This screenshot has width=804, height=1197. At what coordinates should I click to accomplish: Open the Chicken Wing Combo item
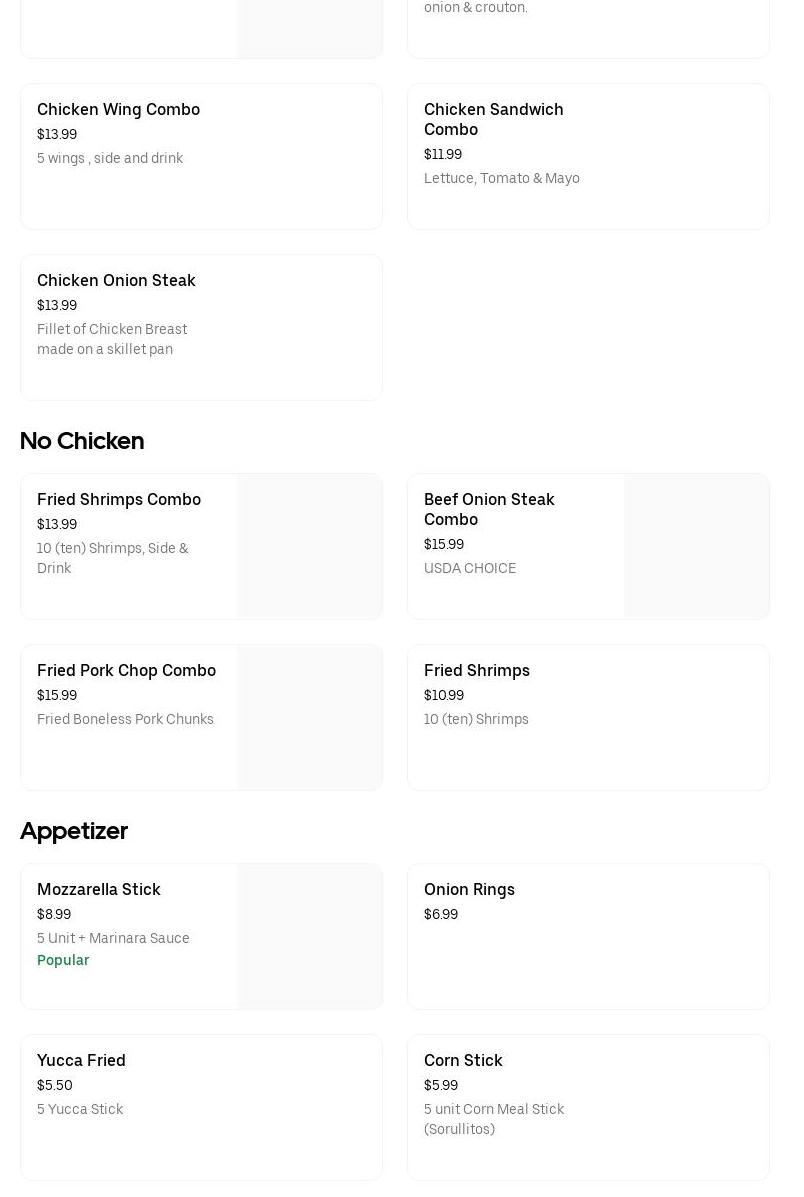click(118, 110)
